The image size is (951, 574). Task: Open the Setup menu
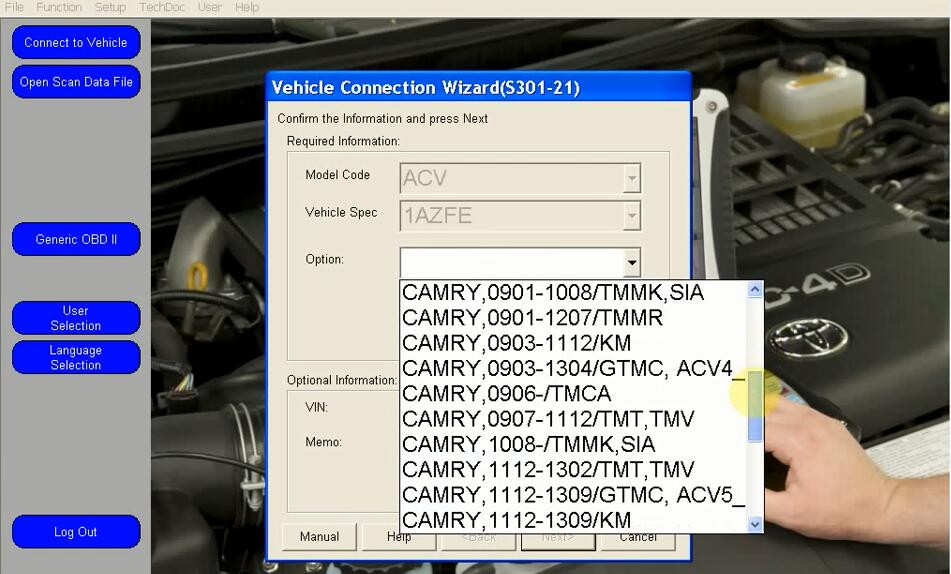(110, 7)
